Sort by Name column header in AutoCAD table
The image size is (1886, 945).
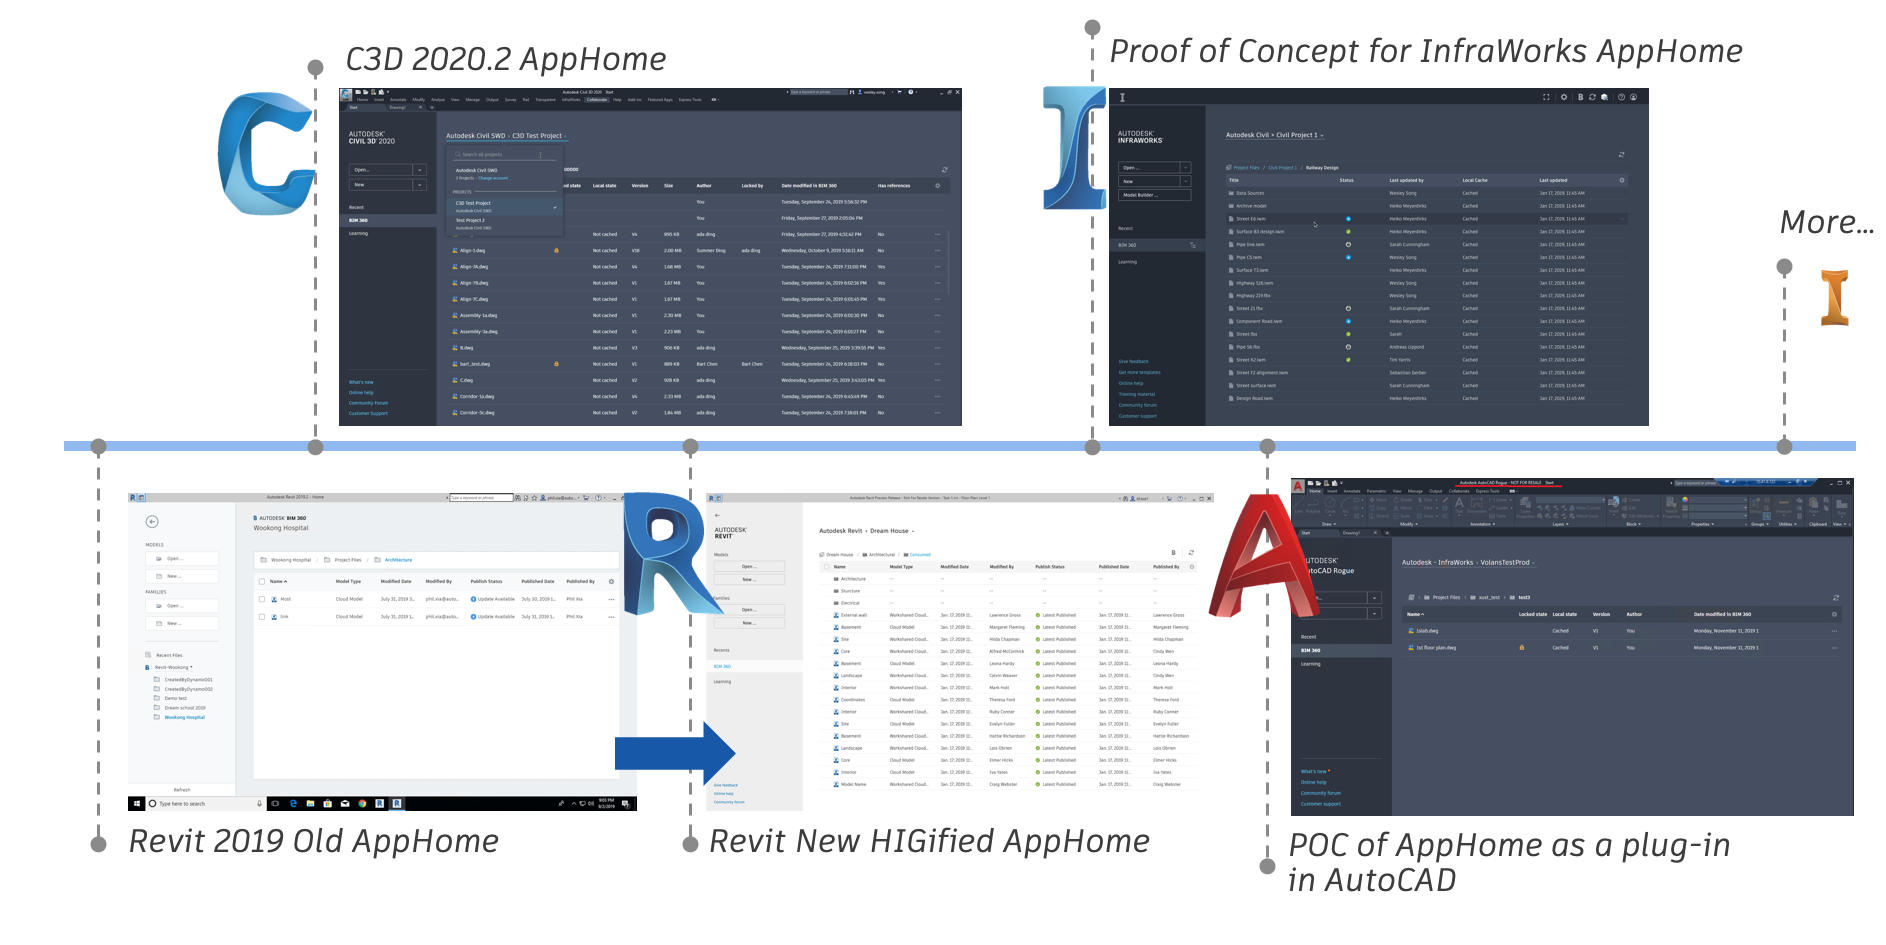coord(1414,614)
